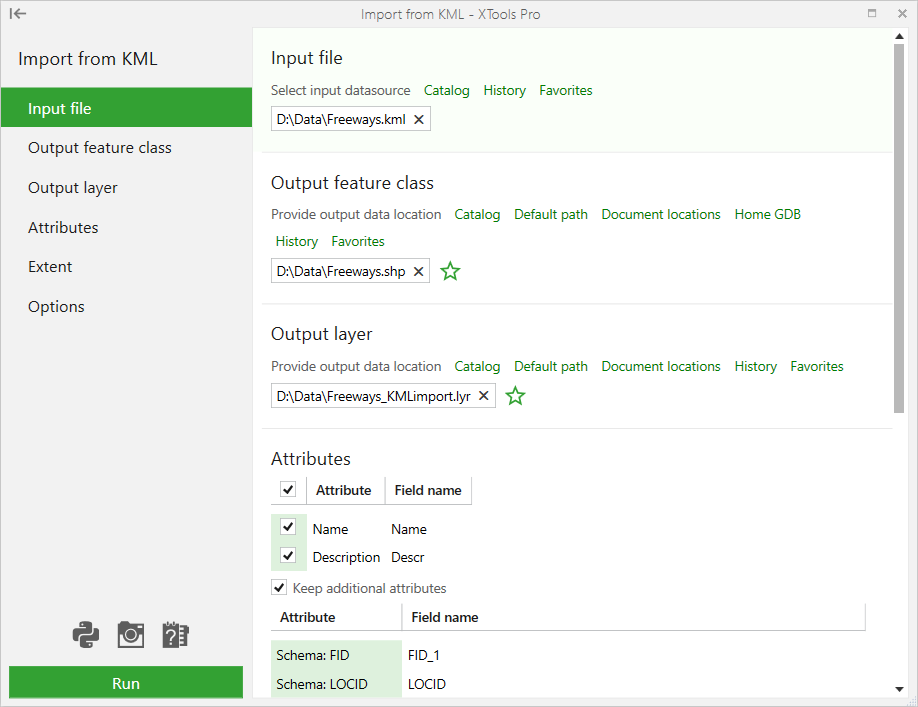Open the Python snippet icon
The image size is (918, 707).
pyautogui.click(x=85, y=634)
